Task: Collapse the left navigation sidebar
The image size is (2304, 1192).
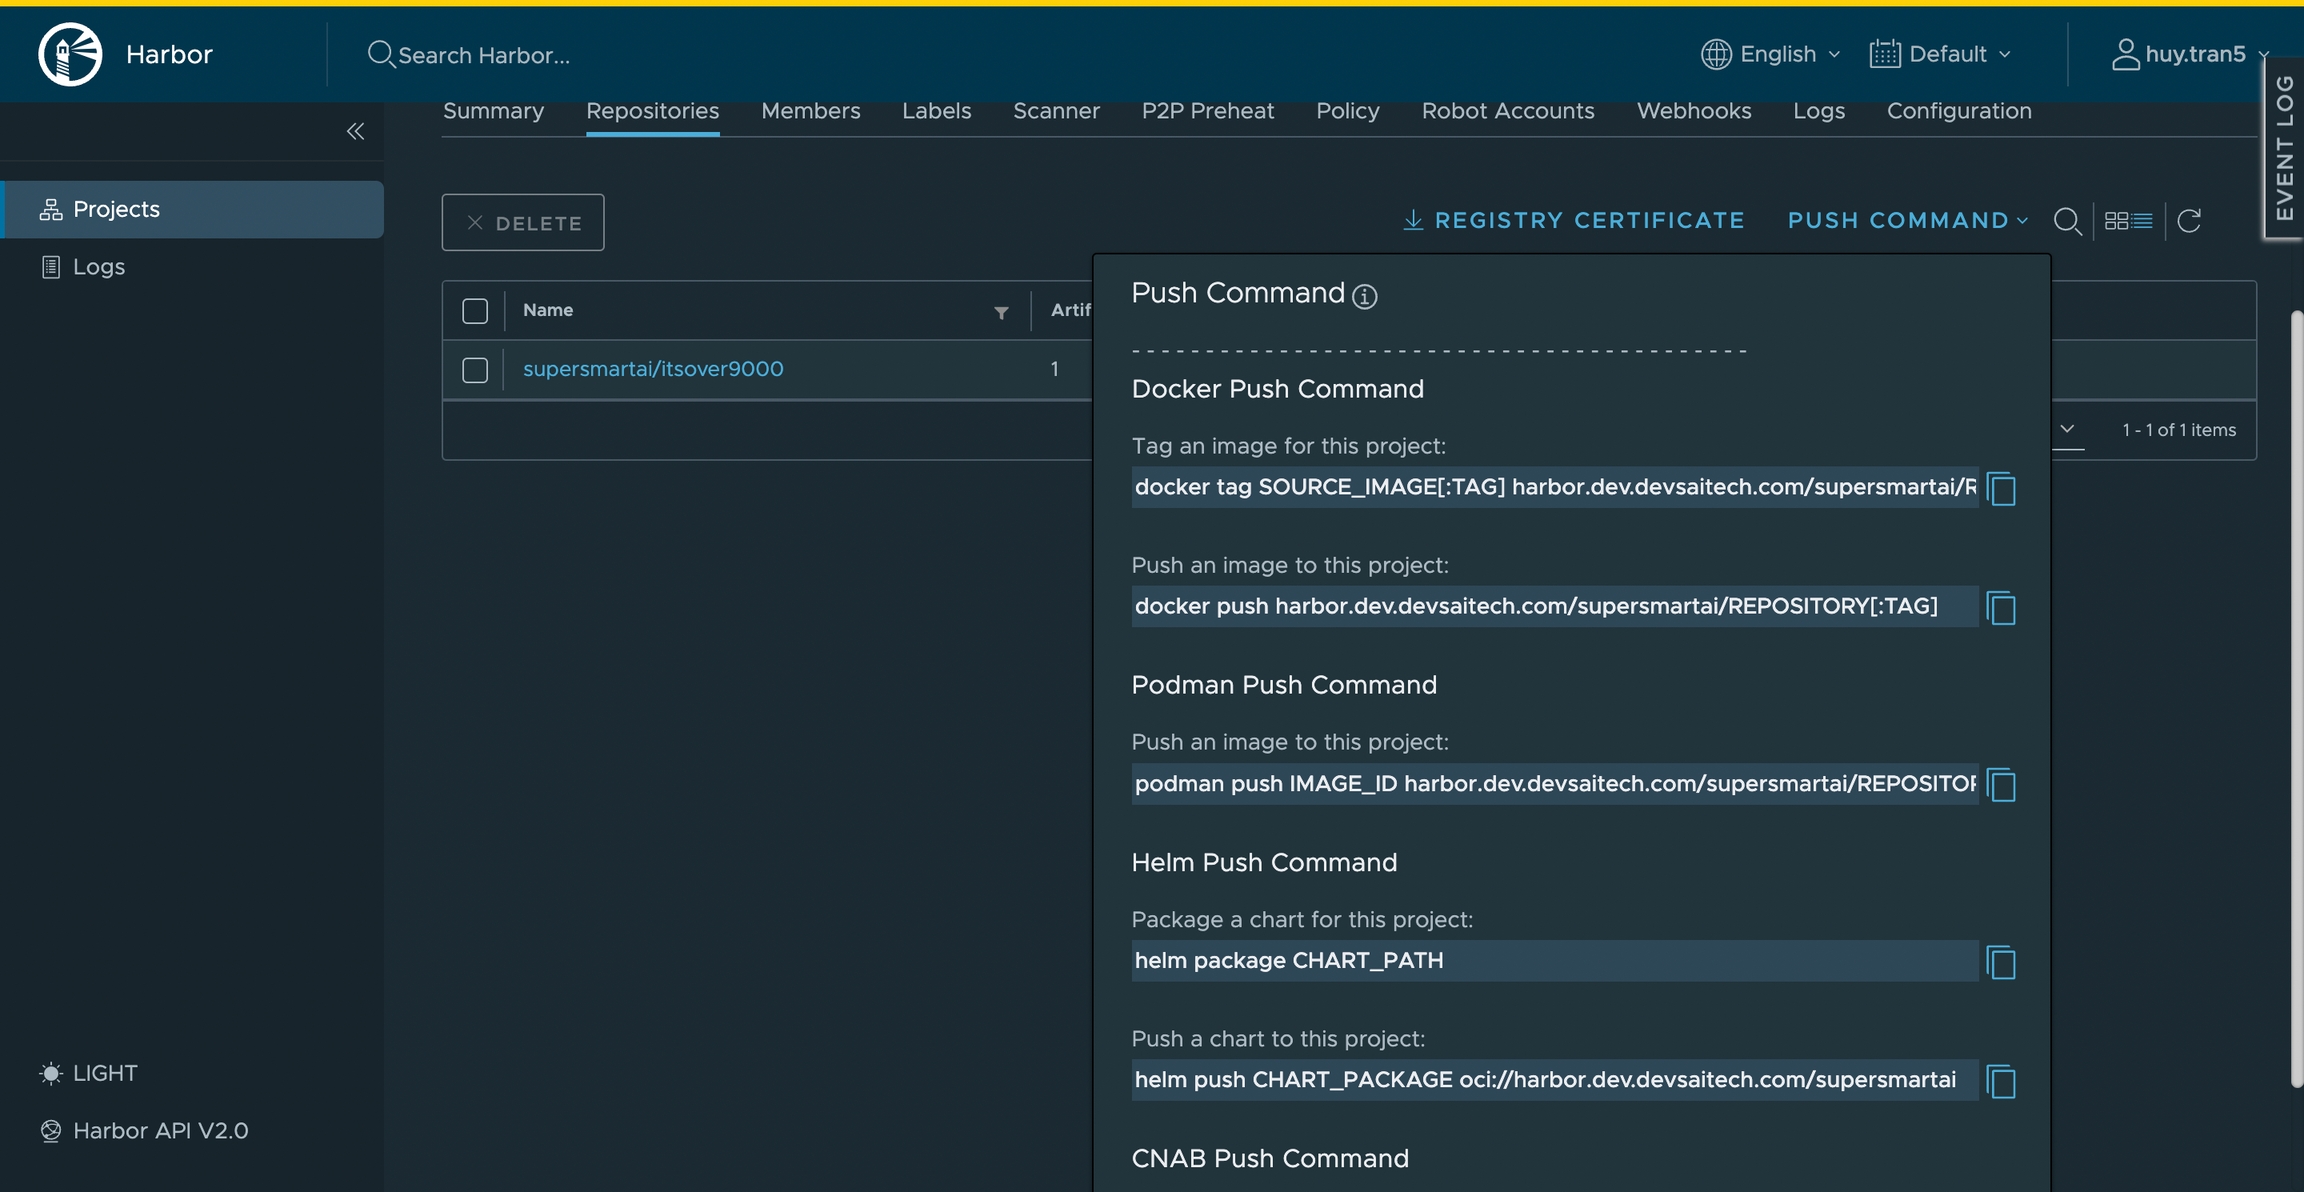Action: click(x=355, y=131)
